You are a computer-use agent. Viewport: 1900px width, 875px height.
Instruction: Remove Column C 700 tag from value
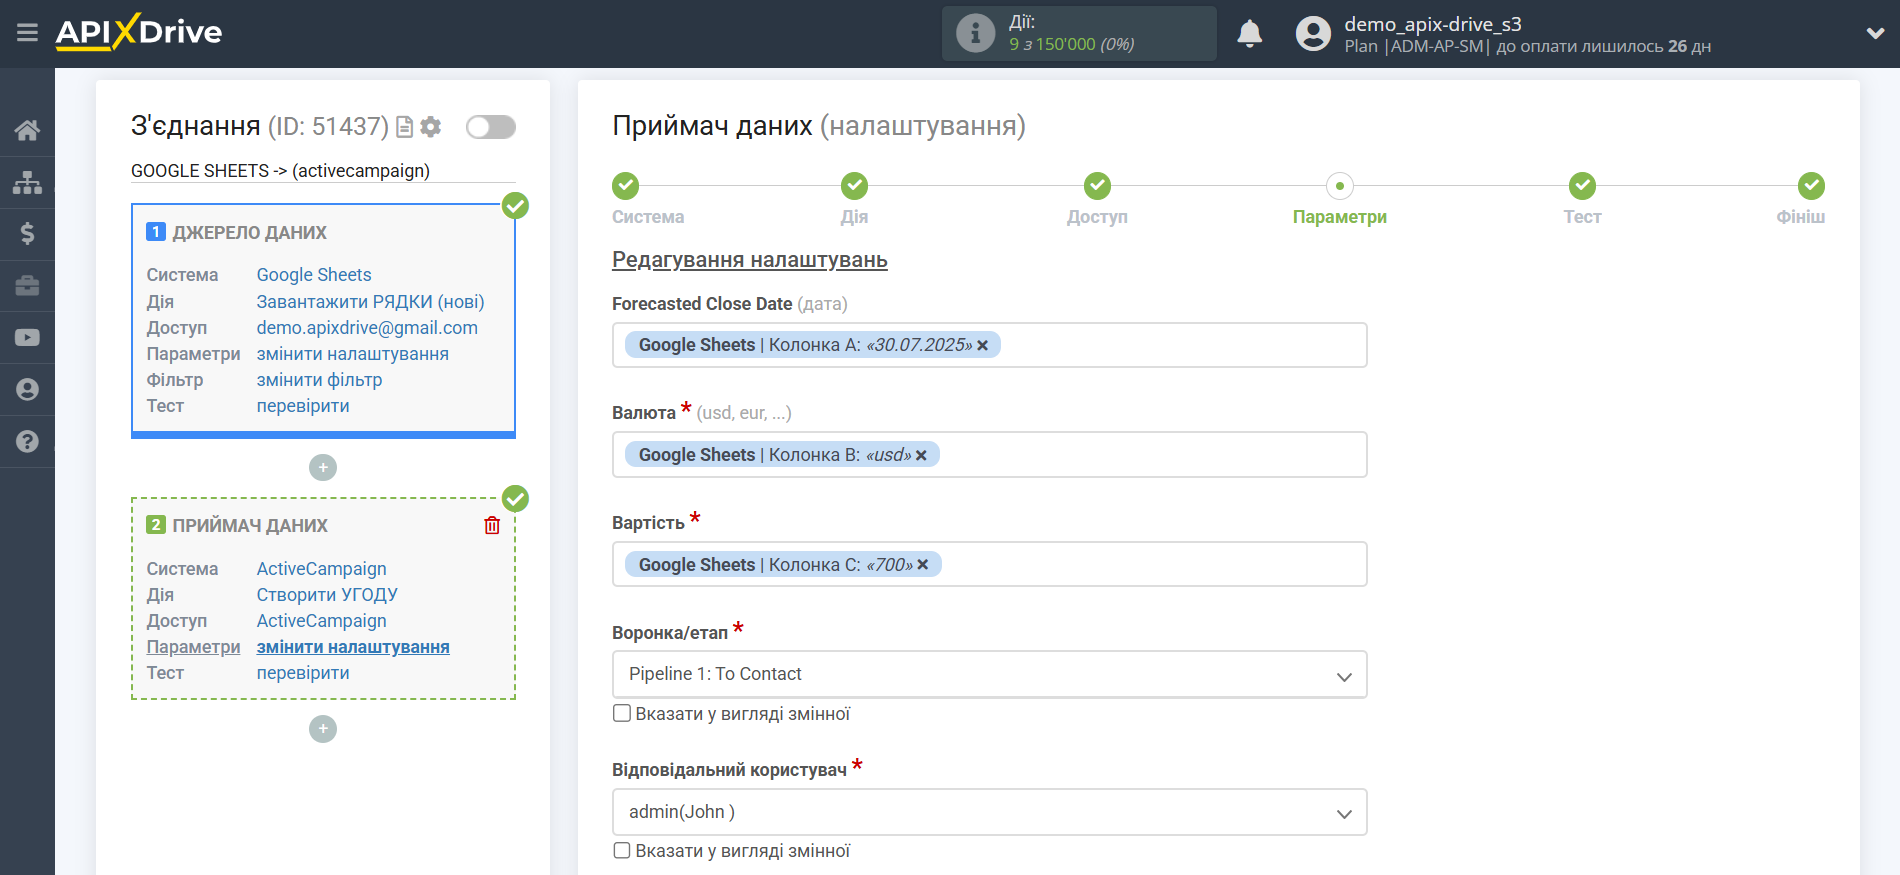pyautogui.click(x=923, y=565)
